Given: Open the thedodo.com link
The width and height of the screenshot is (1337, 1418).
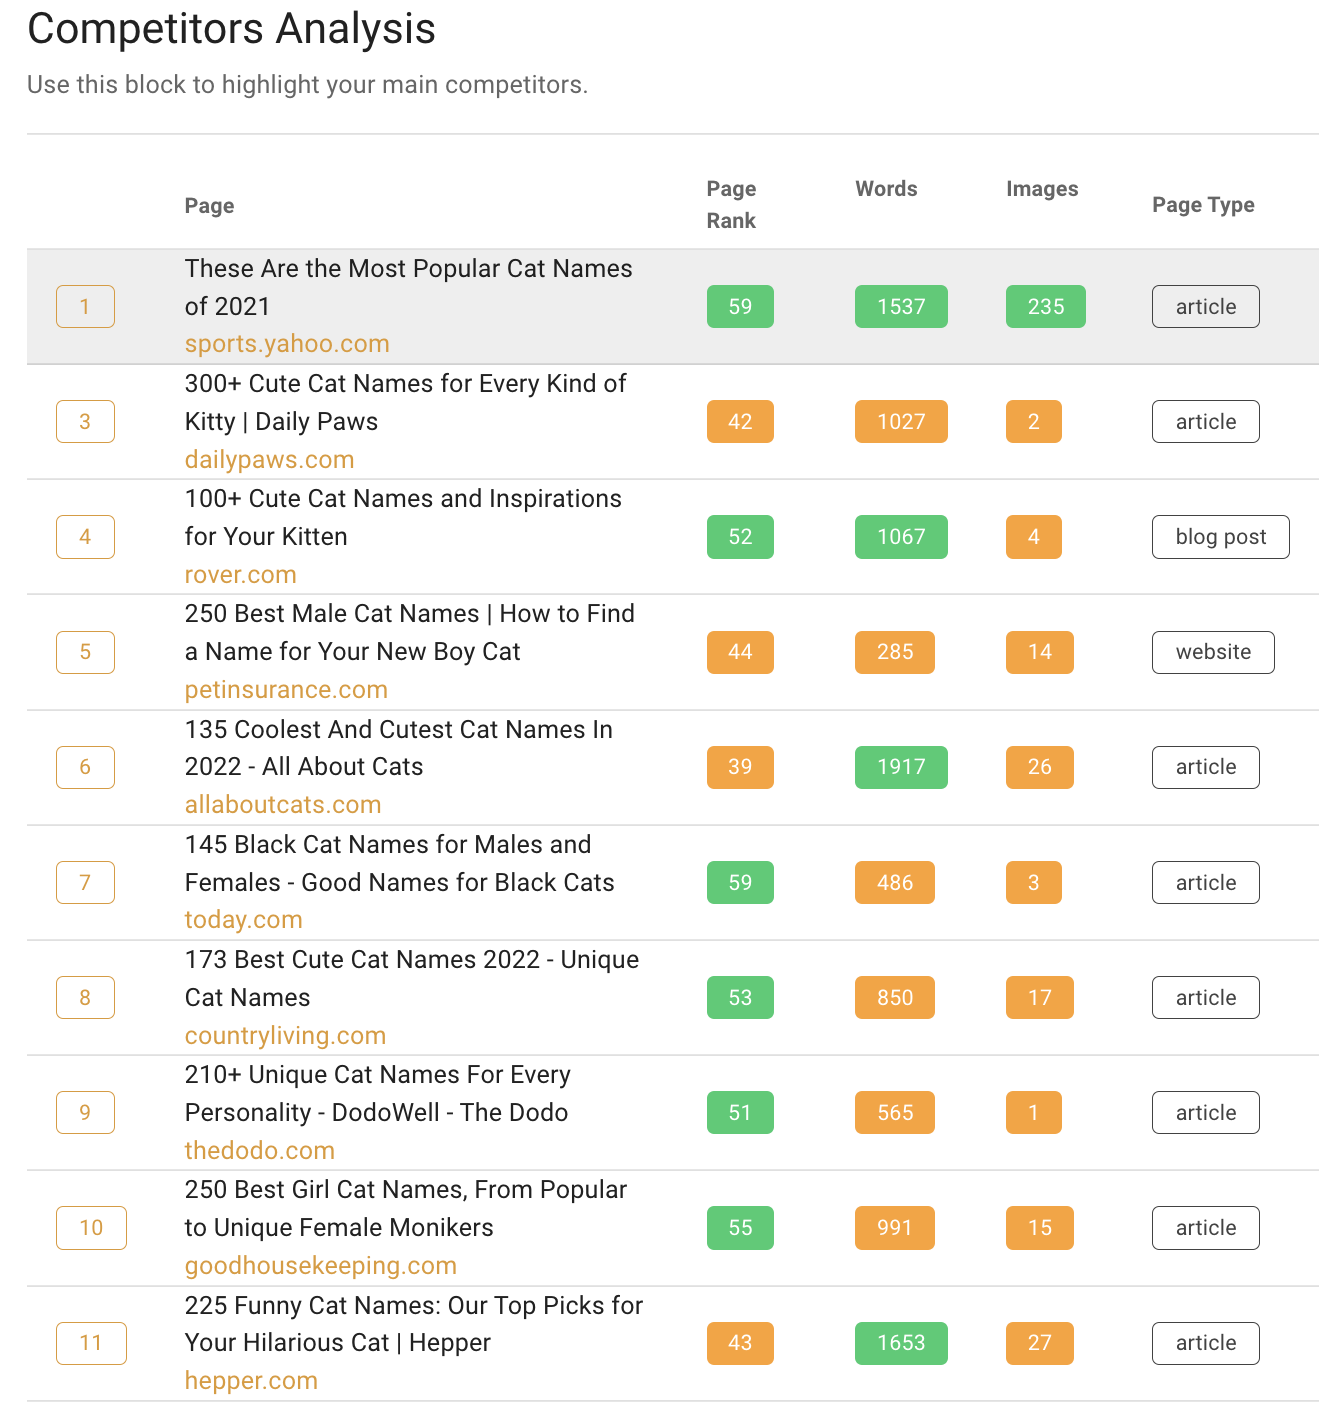Looking at the screenshot, I should [x=259, y=1150].
